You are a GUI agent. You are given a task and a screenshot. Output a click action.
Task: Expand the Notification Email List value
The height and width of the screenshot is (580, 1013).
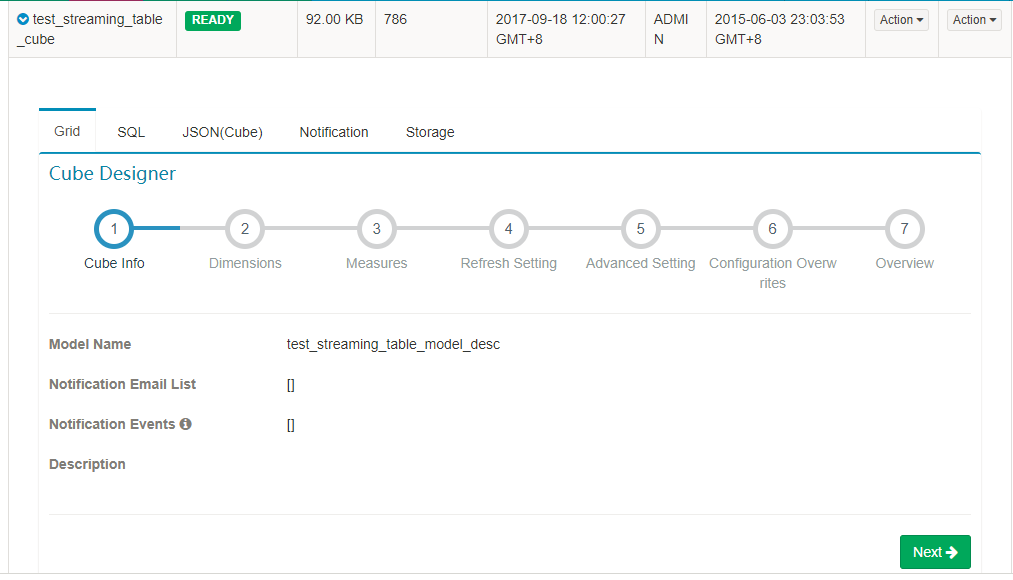point(290,384)
